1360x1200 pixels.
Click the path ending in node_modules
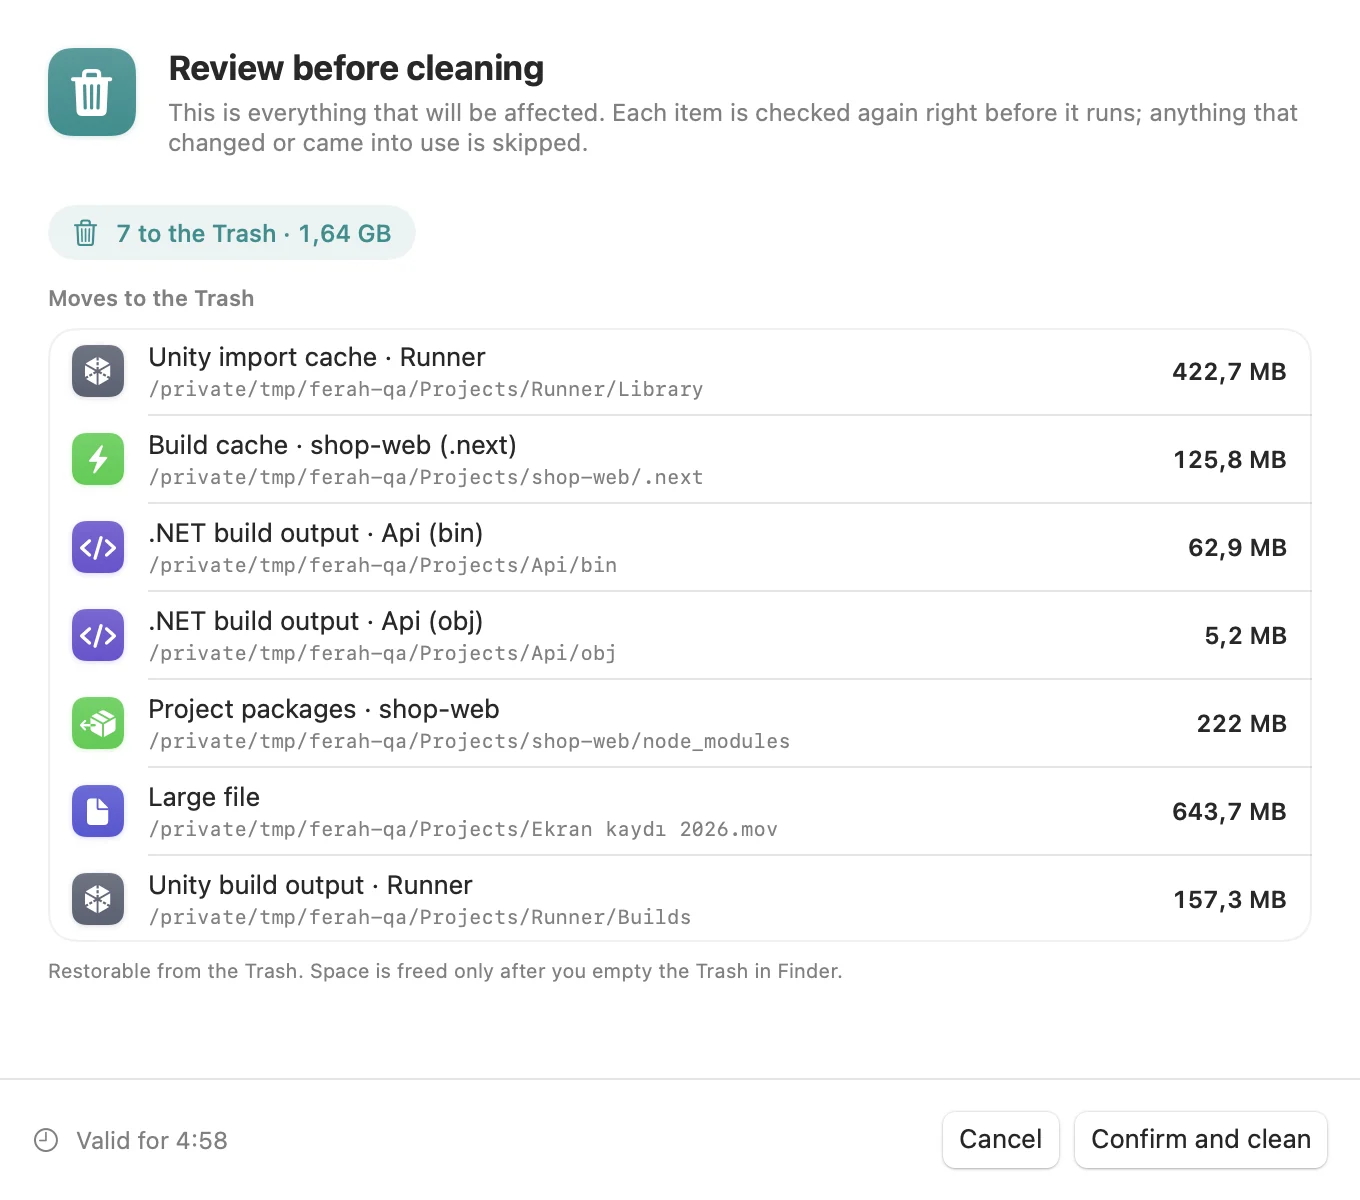469,741
